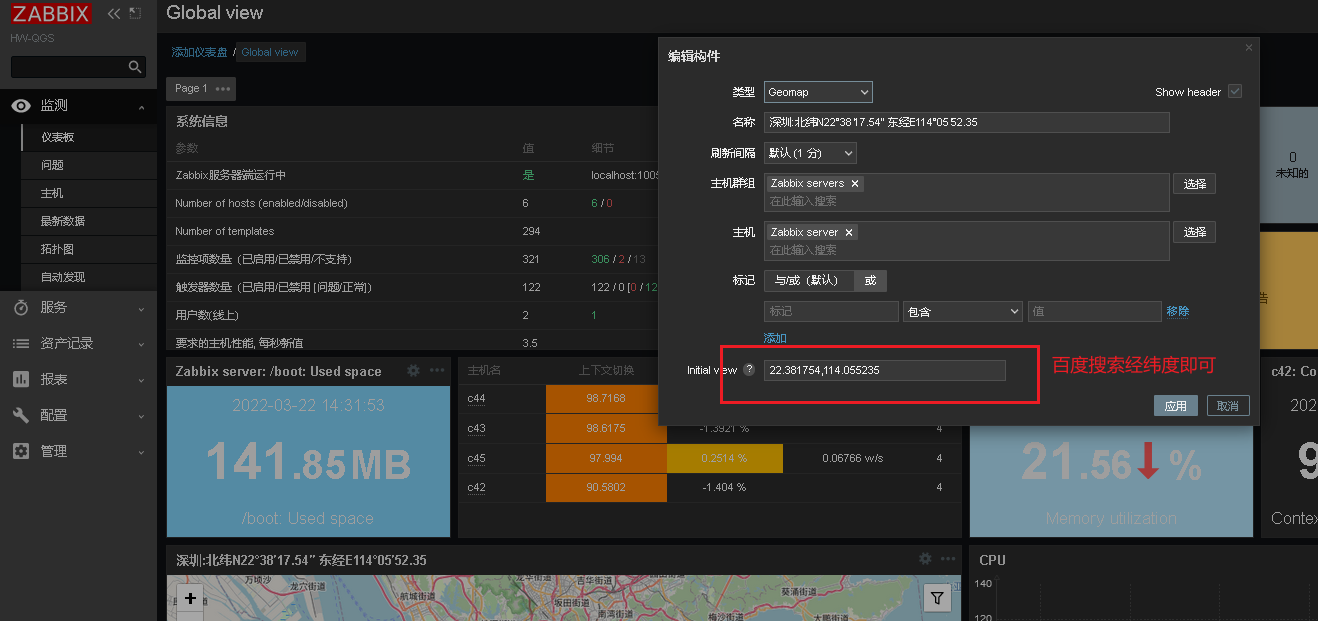Expand the 配置 menu section
1318x621 pixels.
point(141,417)
